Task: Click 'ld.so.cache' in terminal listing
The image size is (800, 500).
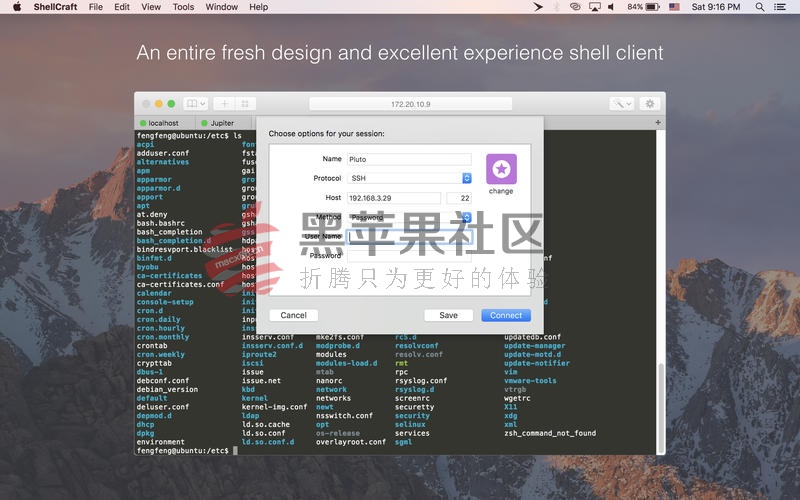Action: [266, 424]
